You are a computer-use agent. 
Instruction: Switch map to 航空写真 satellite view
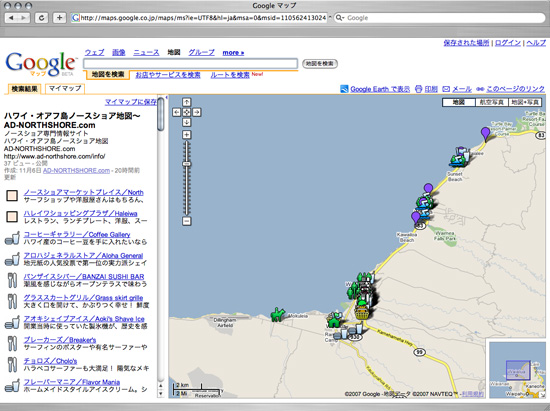click(x=491, y=102)
